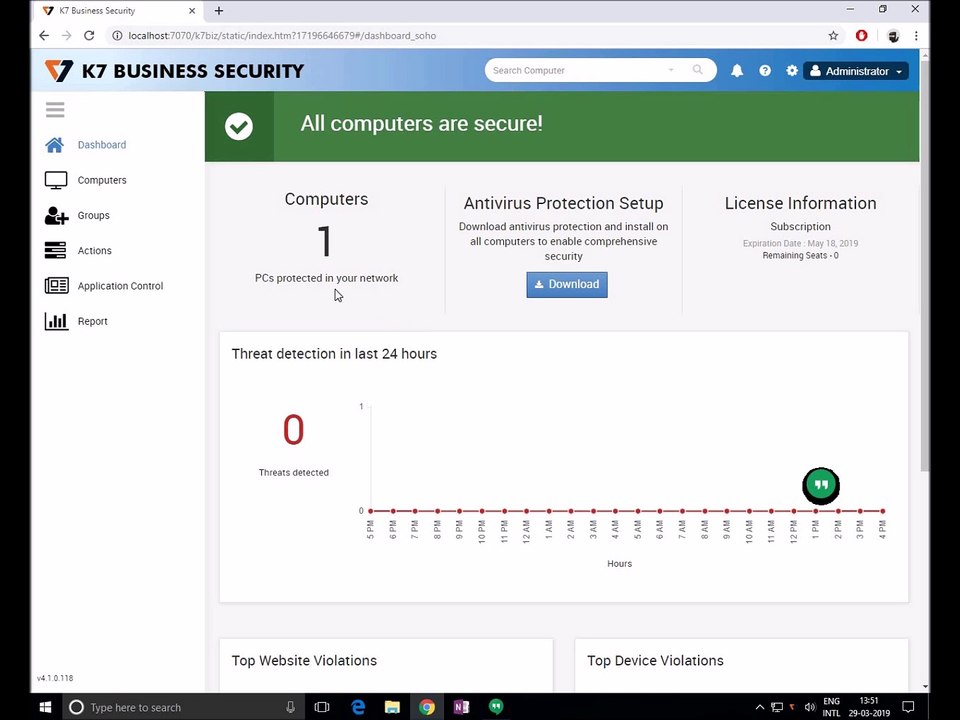The width and height of the screenshot is (960, 720).
Task: Click the red 0 Threats detected value
Action: tap(293, 429)
